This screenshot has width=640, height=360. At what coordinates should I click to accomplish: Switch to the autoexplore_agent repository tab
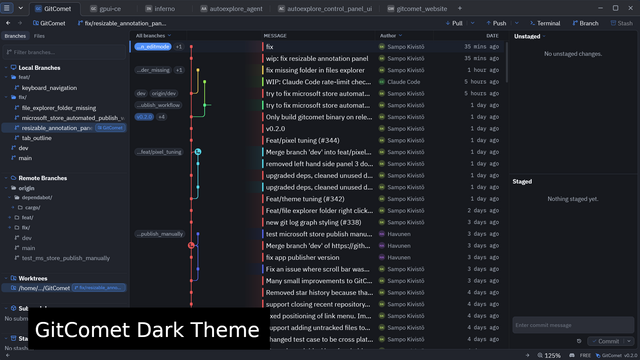coord(231,9)
